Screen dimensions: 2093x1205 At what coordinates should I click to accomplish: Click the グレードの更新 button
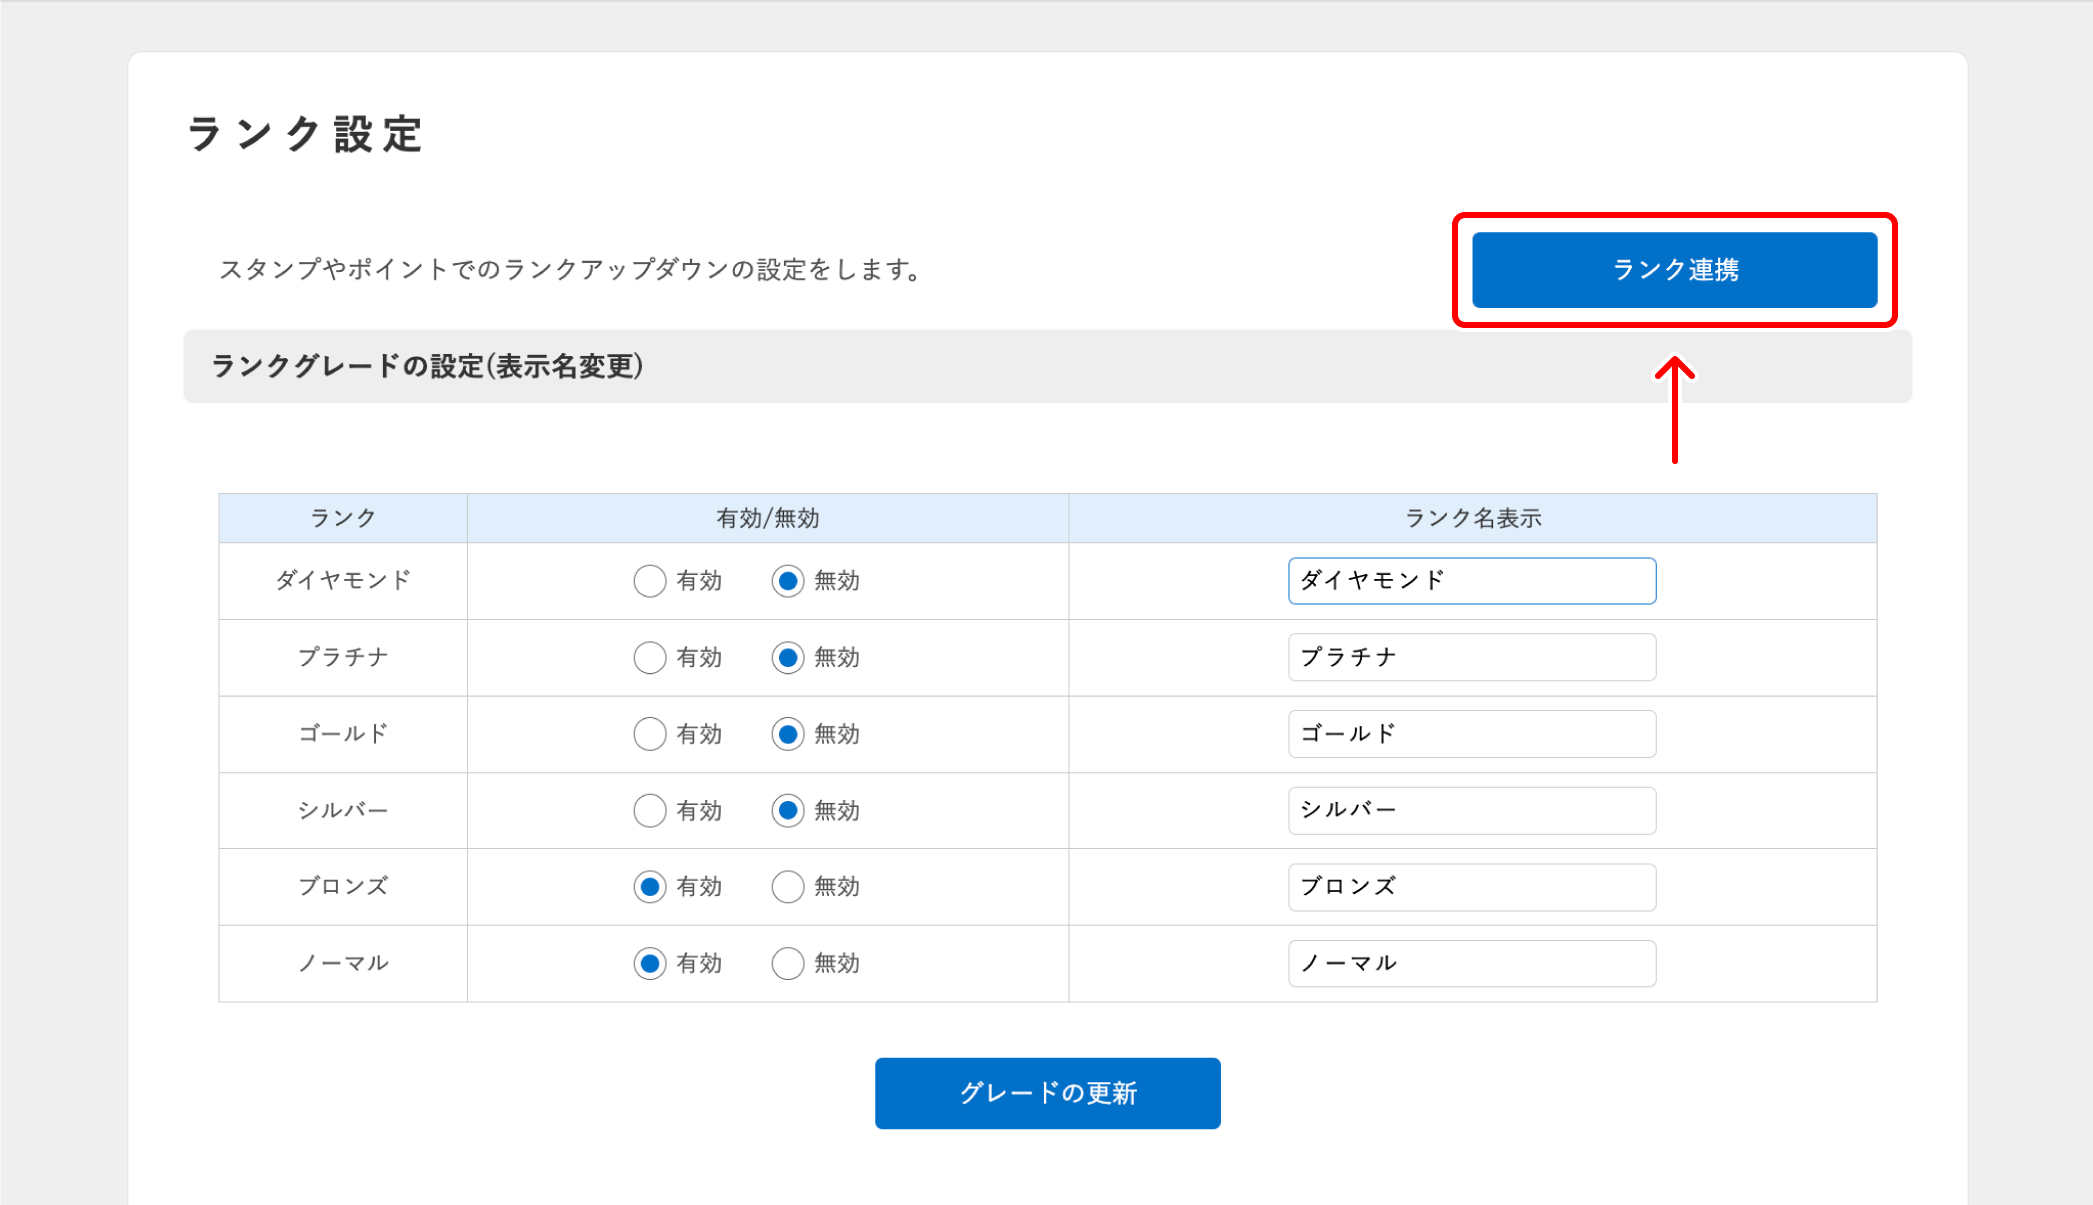(x=1047, y=1093)
